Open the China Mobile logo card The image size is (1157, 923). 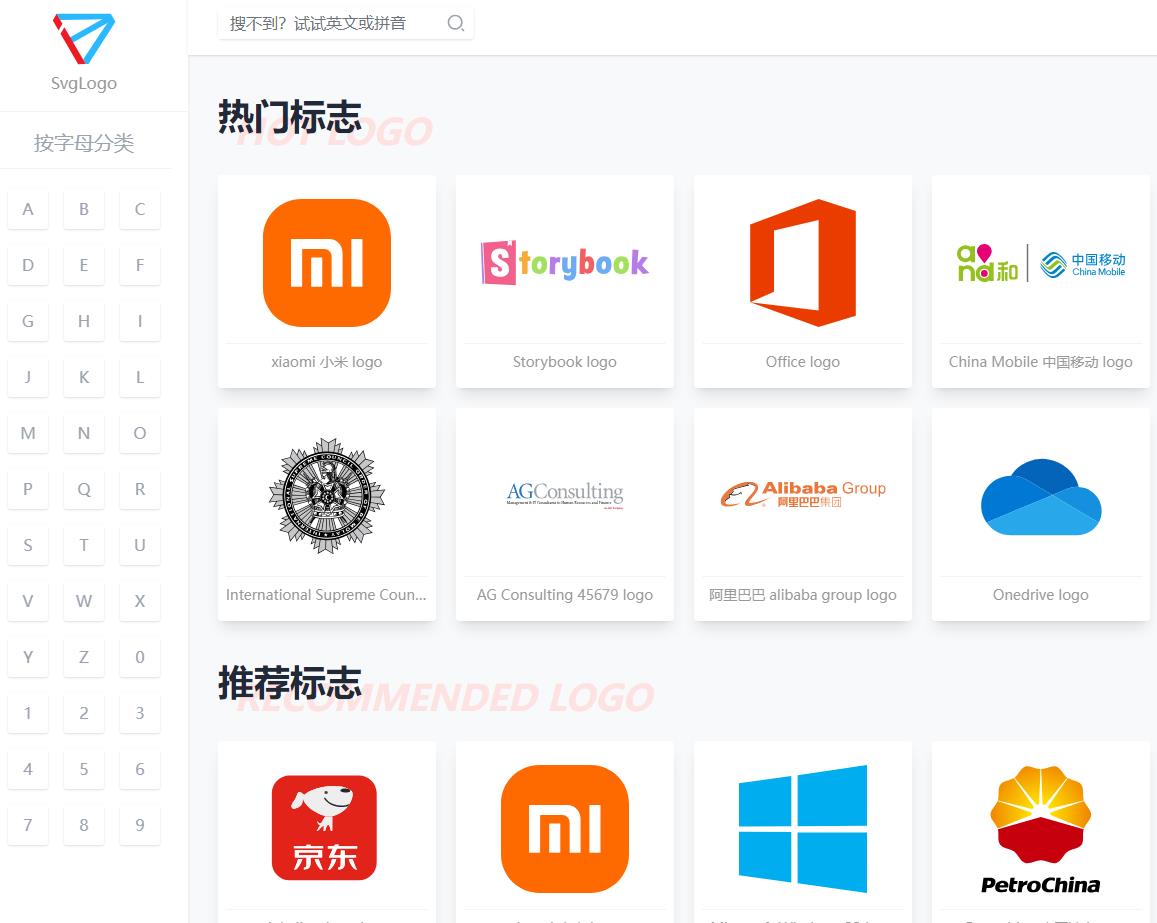[x=1040, y=263]
